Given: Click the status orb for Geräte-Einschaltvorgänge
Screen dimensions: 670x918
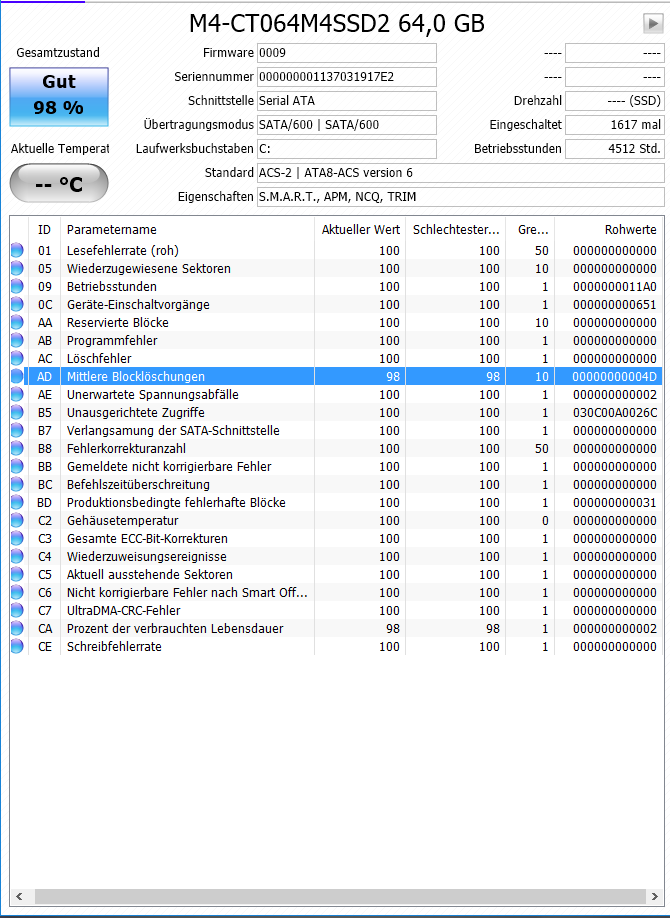Looking at the screenshot, I should coord(17,304).
